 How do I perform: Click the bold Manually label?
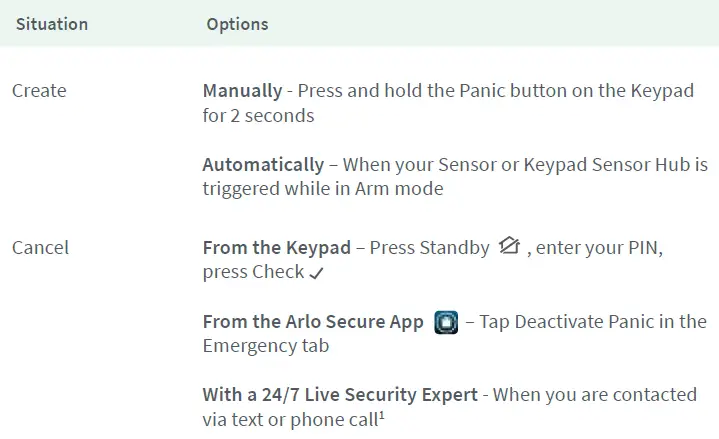tap(242, 91)
